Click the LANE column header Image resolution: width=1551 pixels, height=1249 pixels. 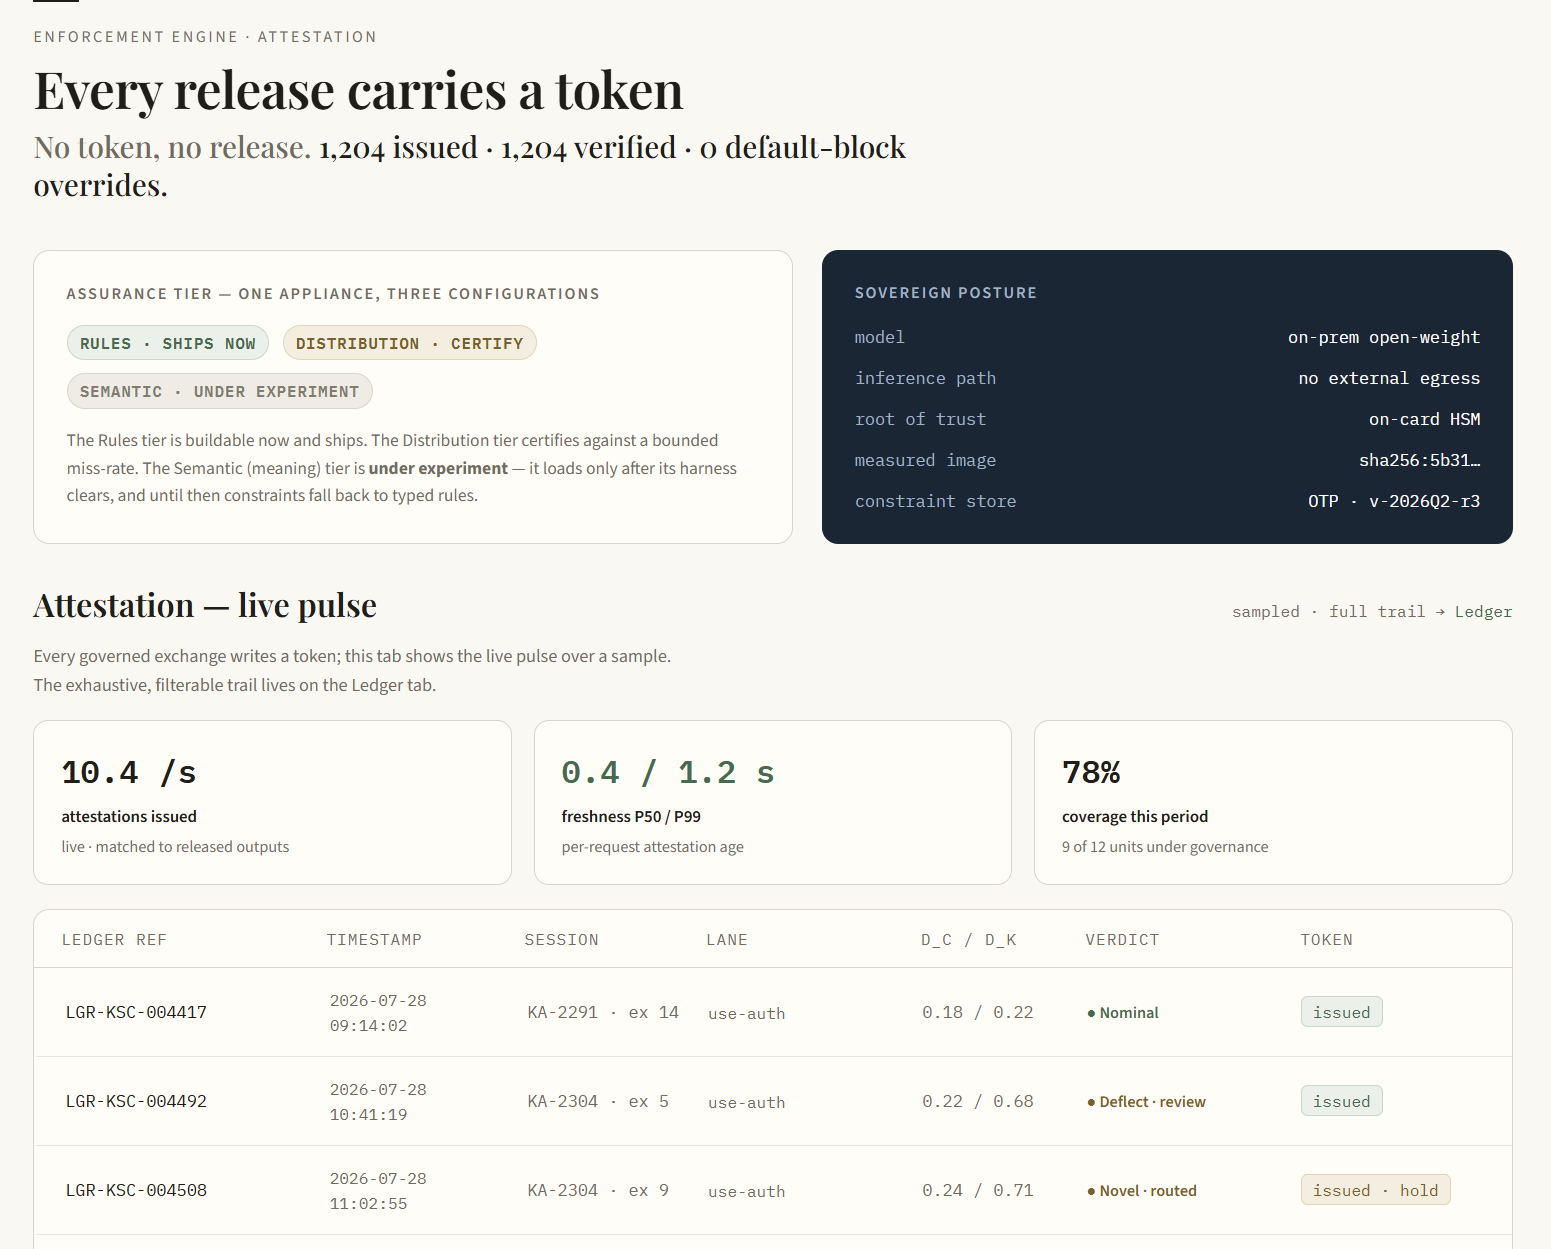(727, 940)
